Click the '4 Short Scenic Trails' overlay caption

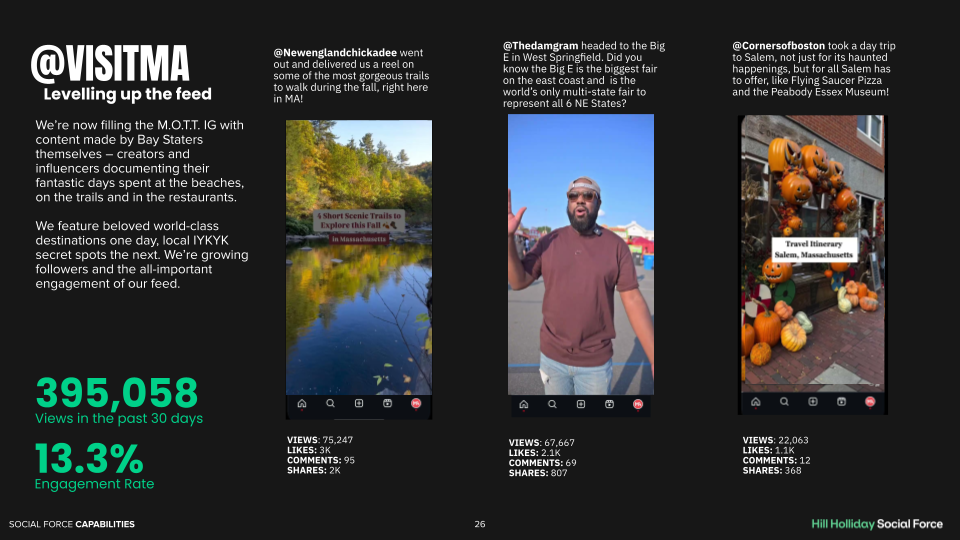pyautogui.click(x=359, y=220)
